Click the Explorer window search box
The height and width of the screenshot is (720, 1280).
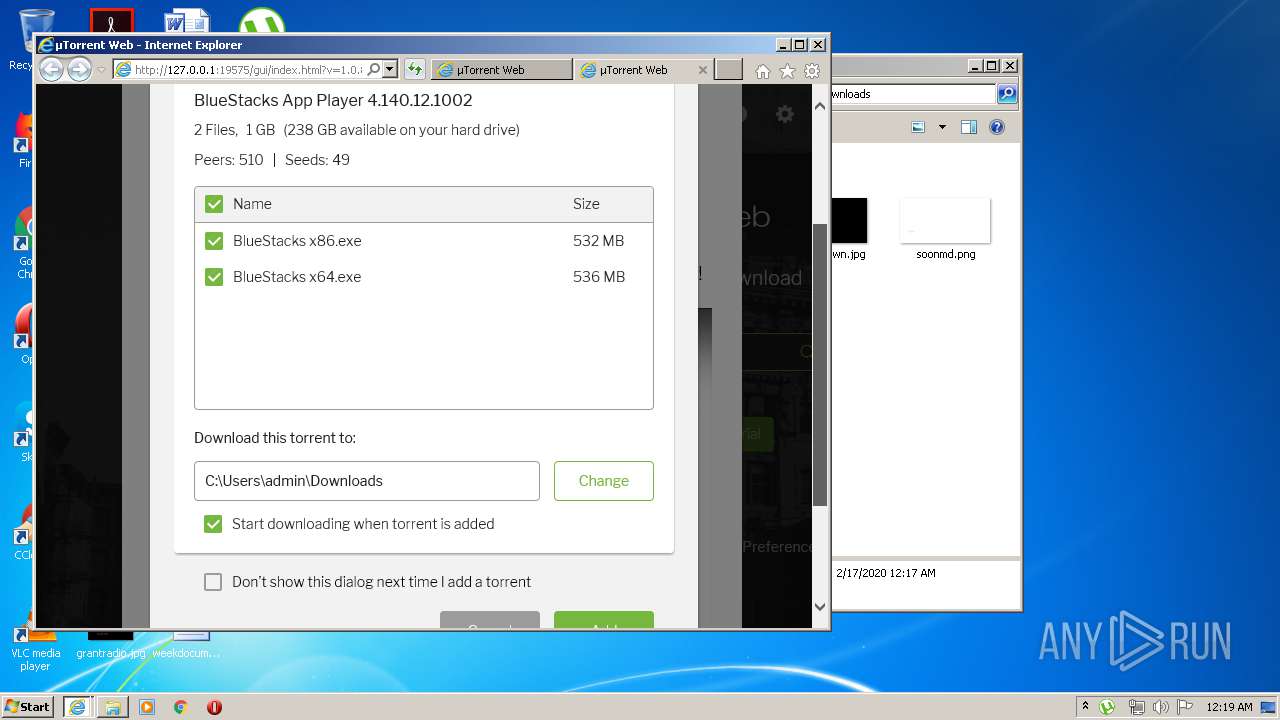[912, 94]
